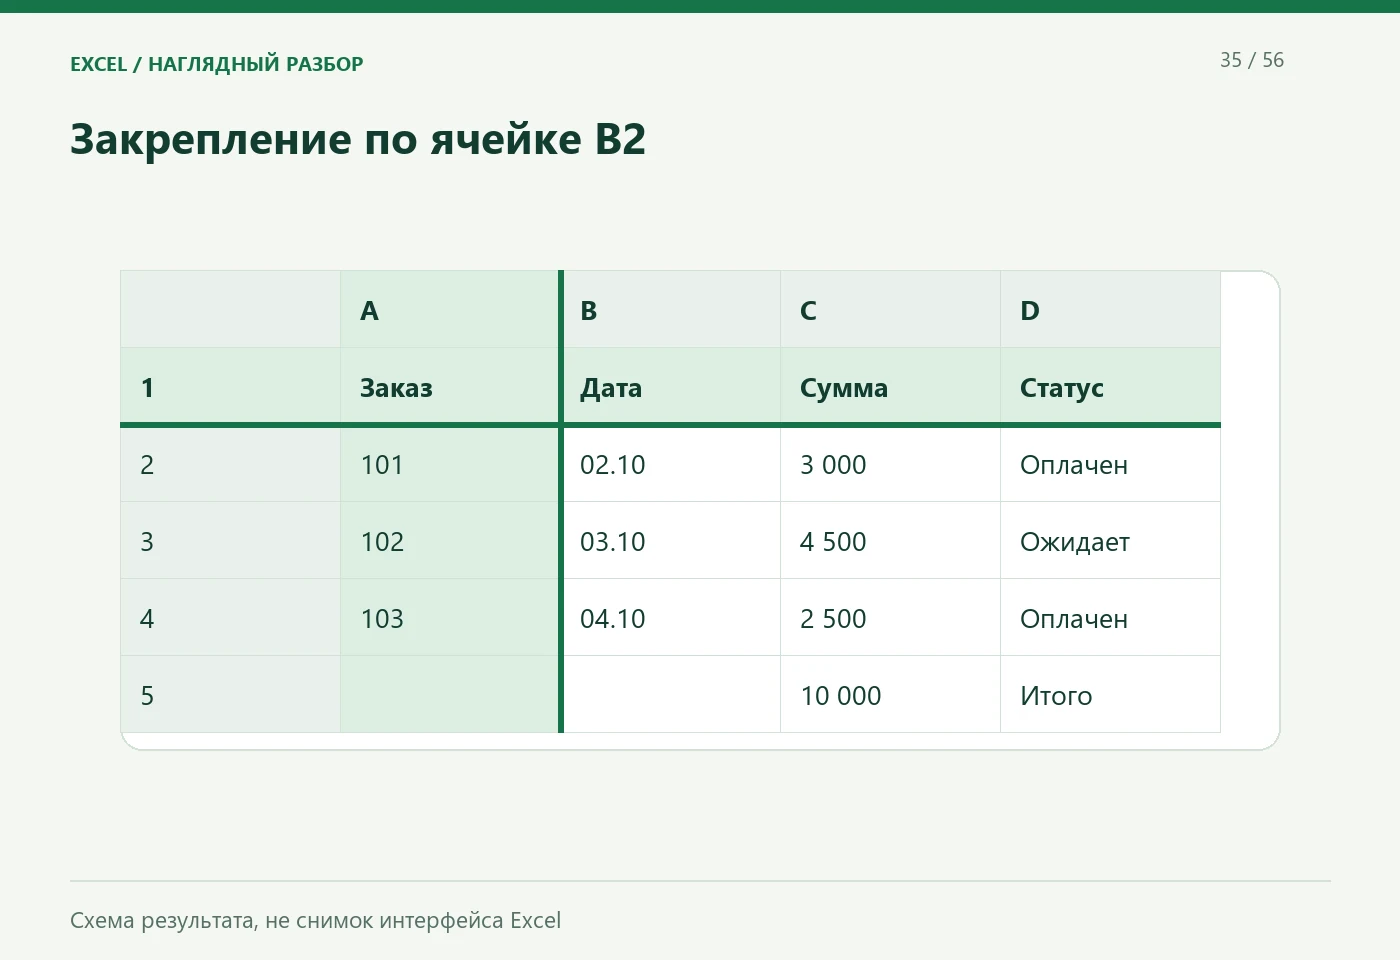Click the Сумма header cell

coord(890,387)
